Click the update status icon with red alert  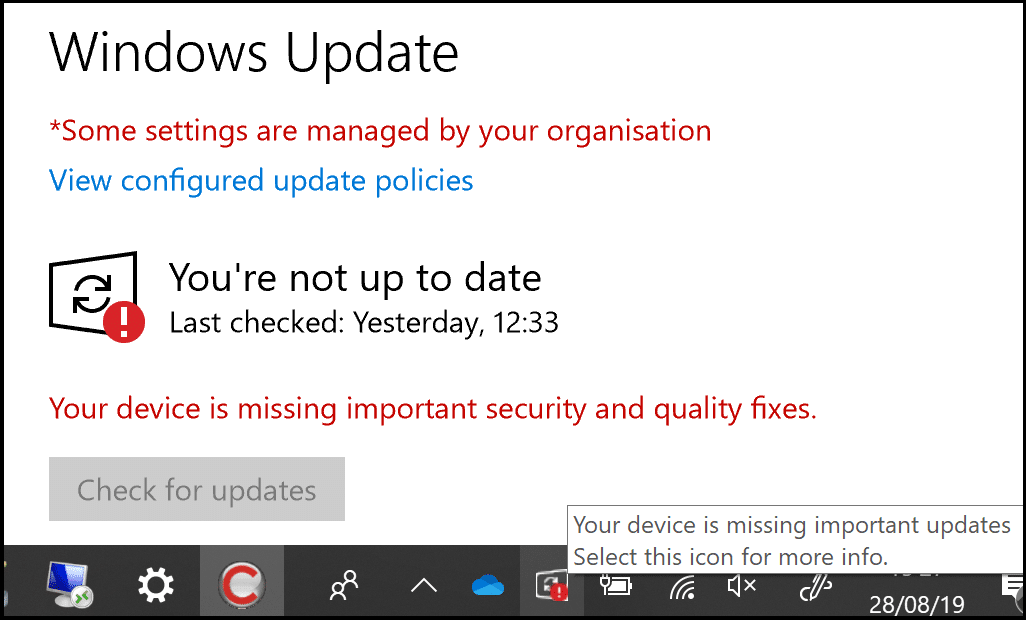pos(96,297)
